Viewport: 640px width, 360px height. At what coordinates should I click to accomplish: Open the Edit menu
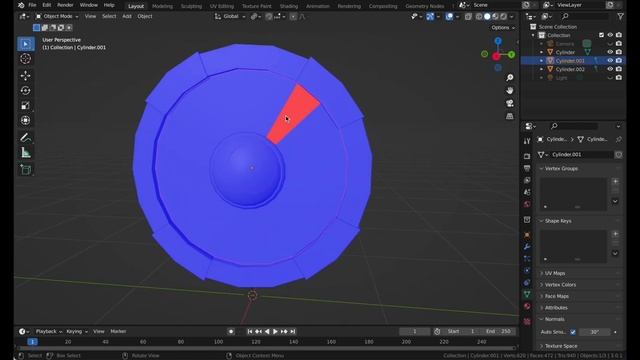tap(47, 5)
